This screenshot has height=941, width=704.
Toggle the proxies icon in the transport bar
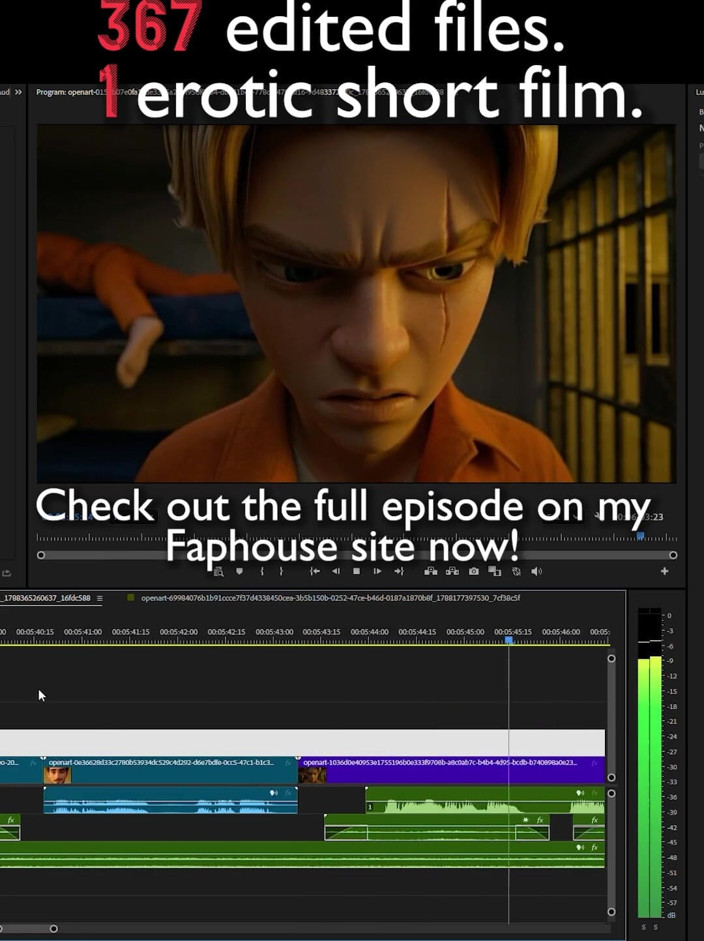coord(516,571)
